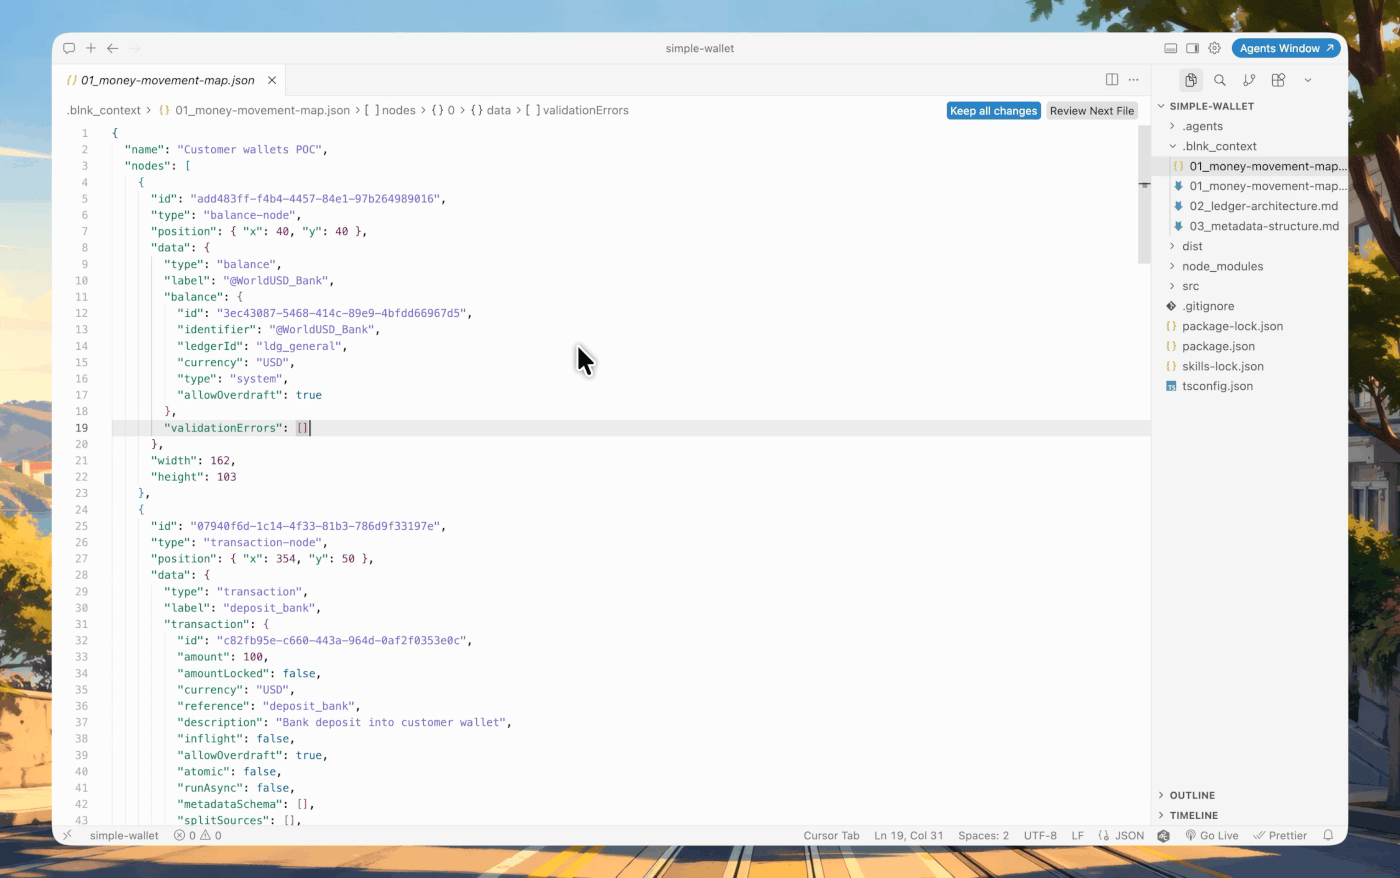Click line number 19 in gutter

point(81,428)
